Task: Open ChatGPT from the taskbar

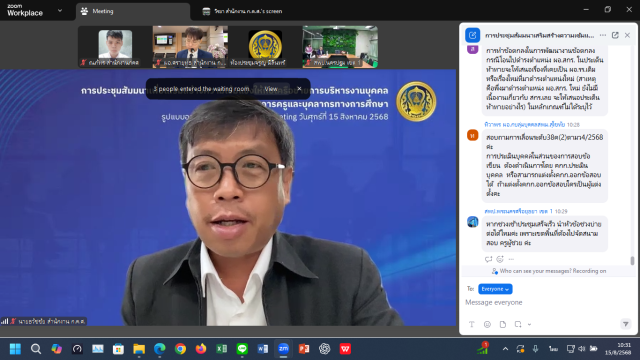Action: [324, 349]
